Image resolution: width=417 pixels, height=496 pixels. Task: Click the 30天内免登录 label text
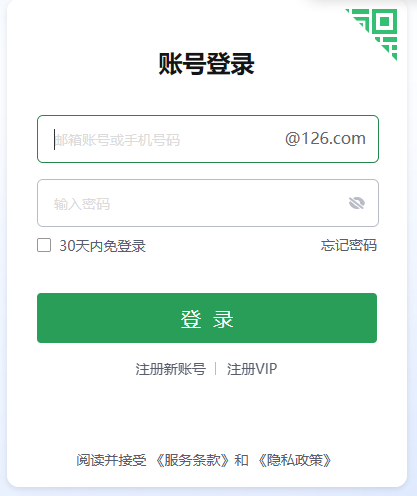point(102,246)
